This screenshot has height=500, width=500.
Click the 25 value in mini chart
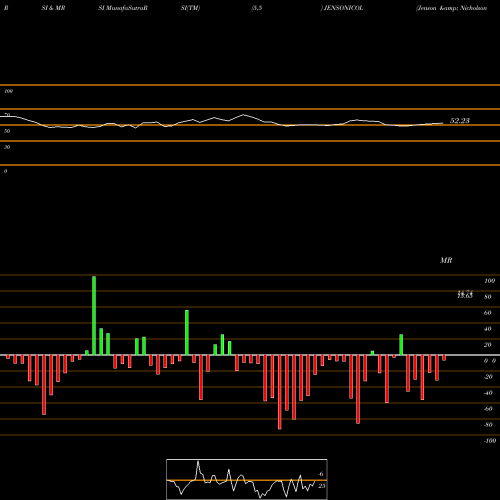pyautogui.click(x=322, y=486)
